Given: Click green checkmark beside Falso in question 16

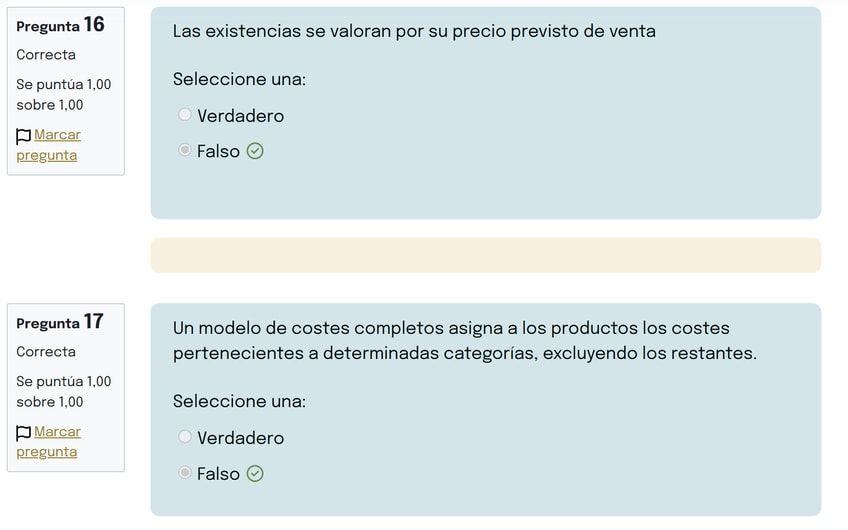Looking at the screenshot, I should (x=255, y=151).
